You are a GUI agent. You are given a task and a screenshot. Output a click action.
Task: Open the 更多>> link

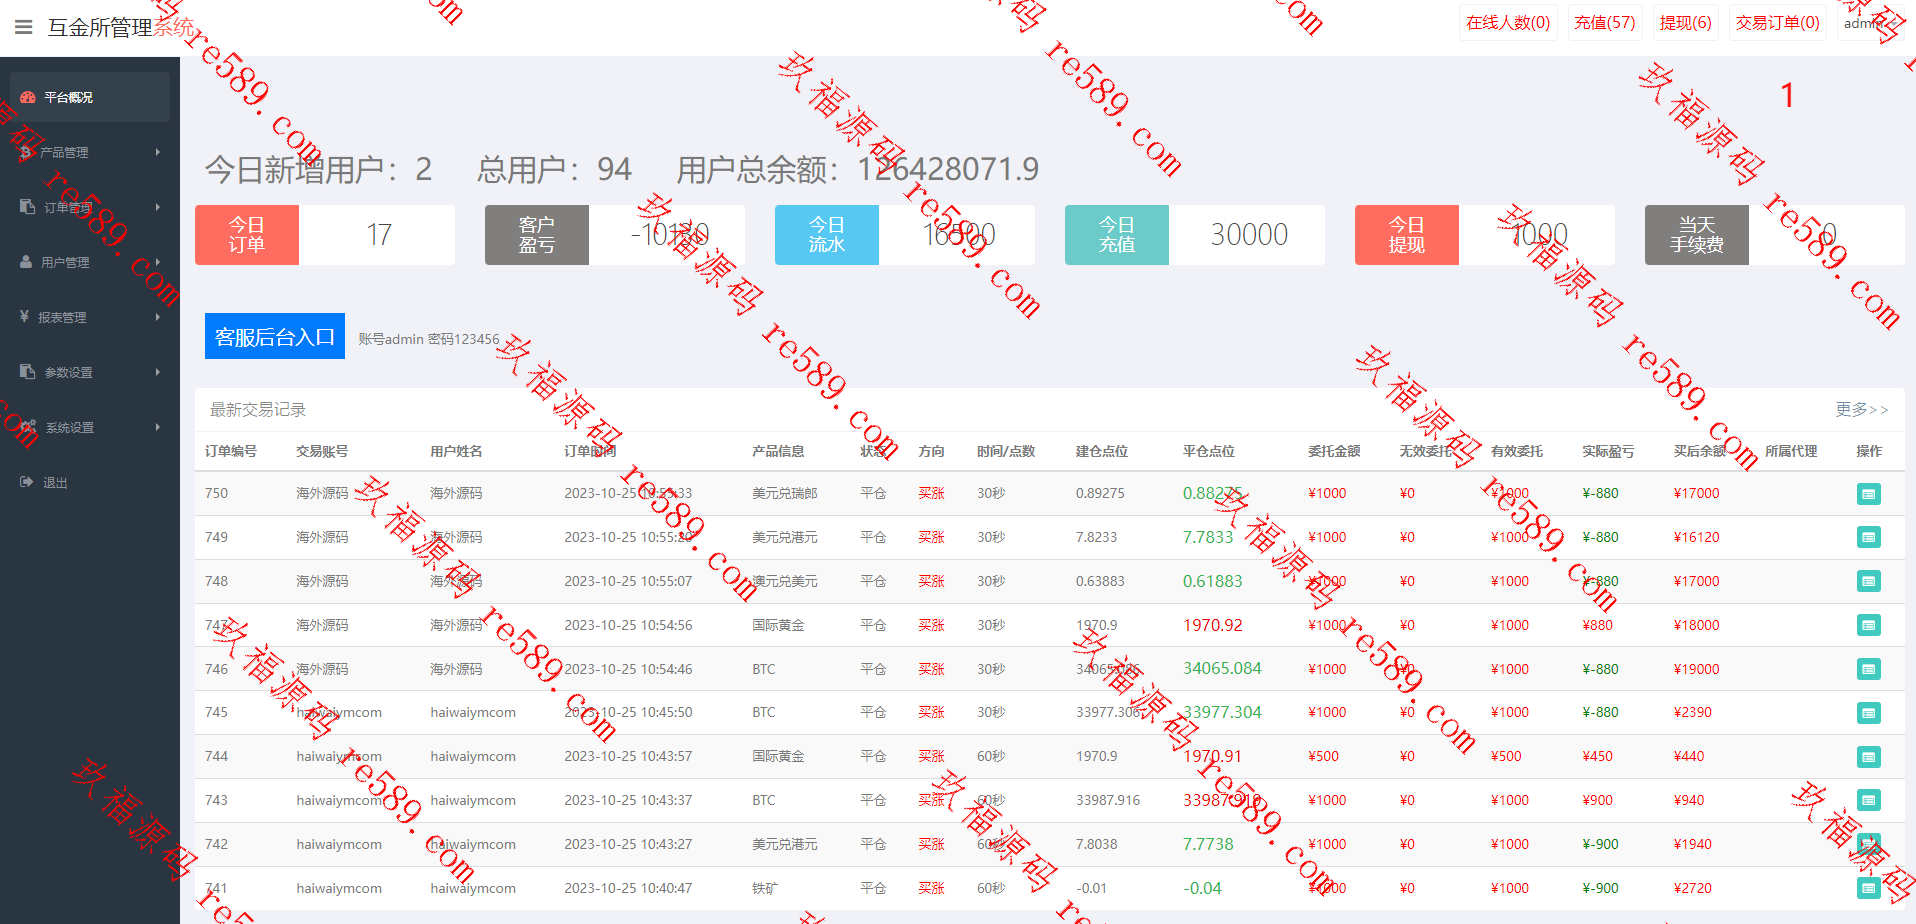1861,409
